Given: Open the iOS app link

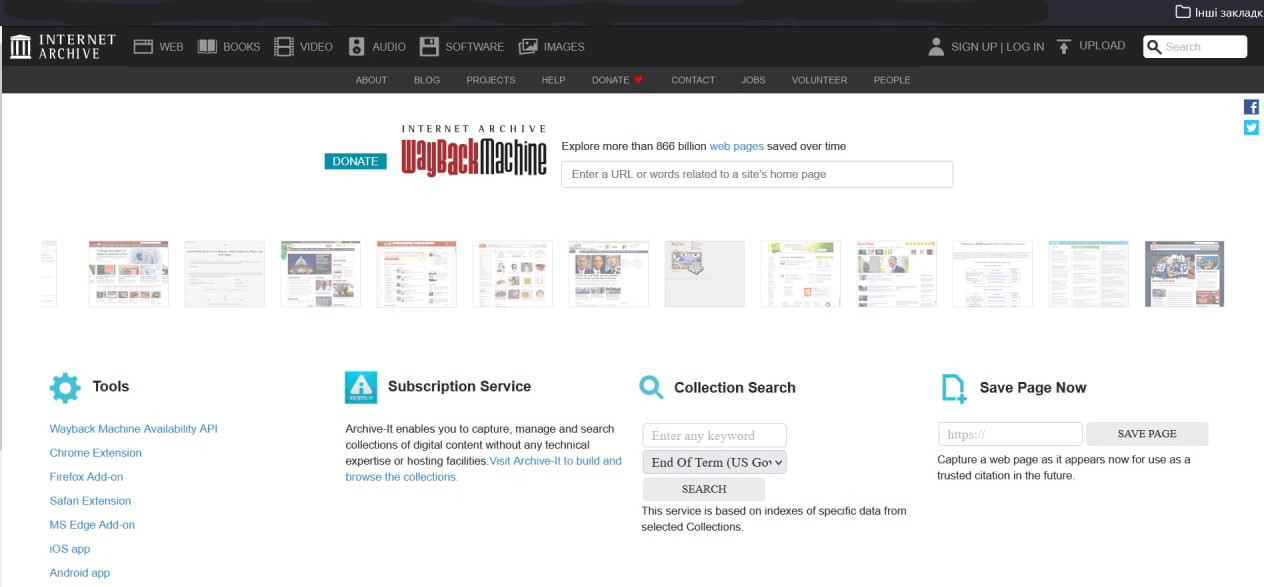Looking at the screenshot, I should point(70,549).
